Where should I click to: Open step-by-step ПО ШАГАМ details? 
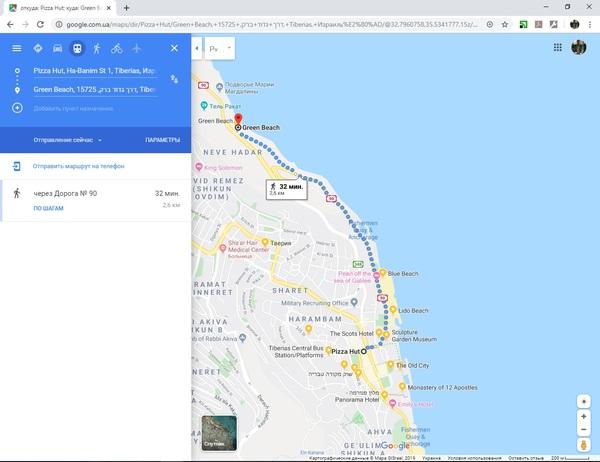pos(49,208)
